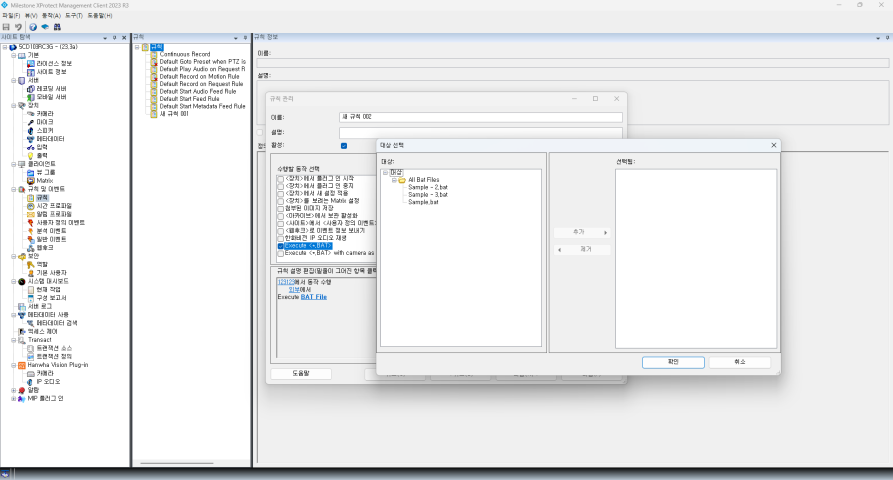Viewport: 893px width, 480px height.
Task: Open the Matrix item under 클라이언트
Action: (x=44, y=180)
